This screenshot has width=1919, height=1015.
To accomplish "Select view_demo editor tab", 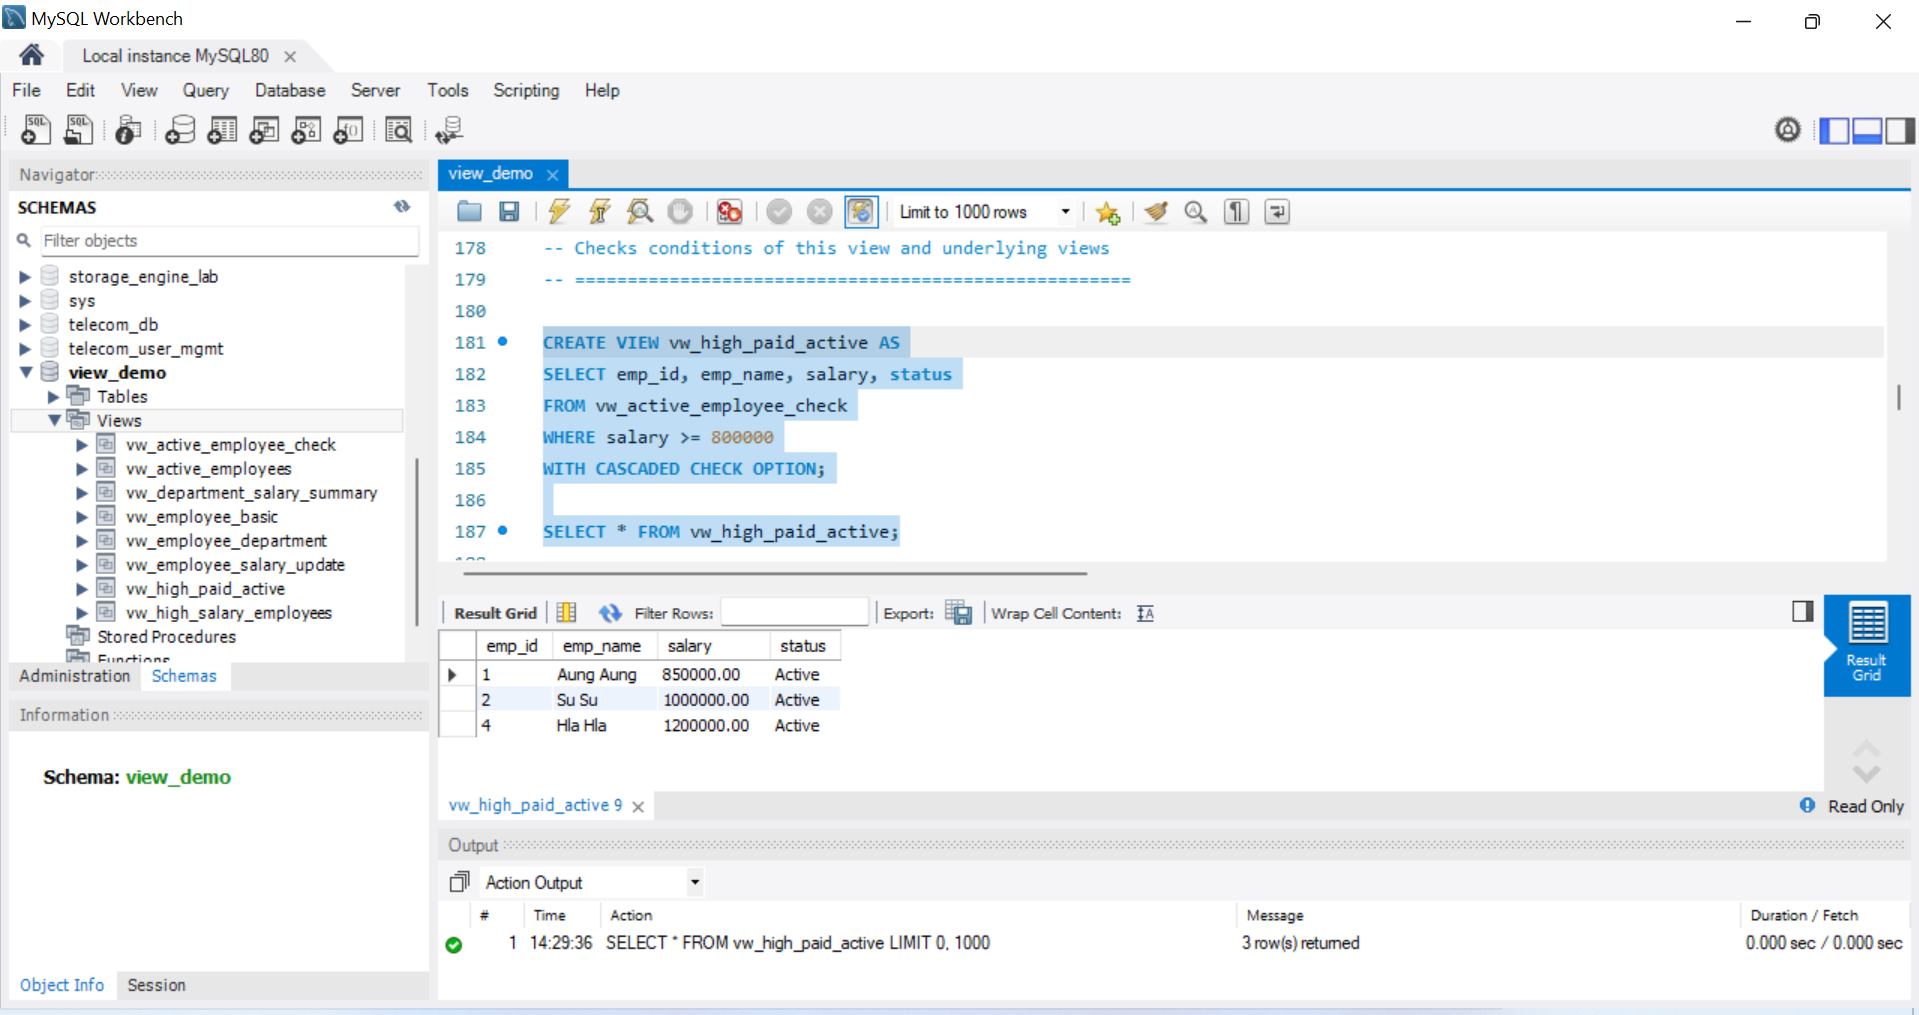I will (x=491, y=173).
